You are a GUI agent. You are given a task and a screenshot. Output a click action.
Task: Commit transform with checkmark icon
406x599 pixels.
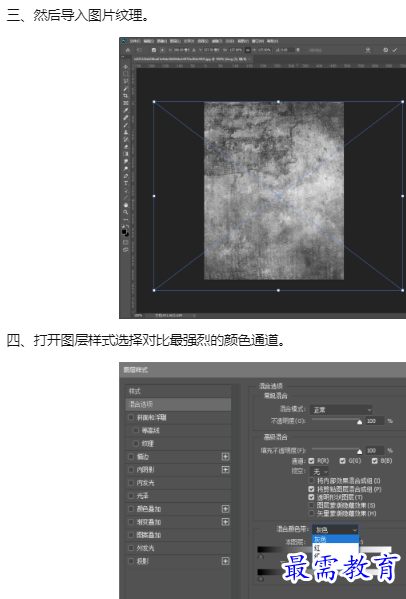pos(395,50)
